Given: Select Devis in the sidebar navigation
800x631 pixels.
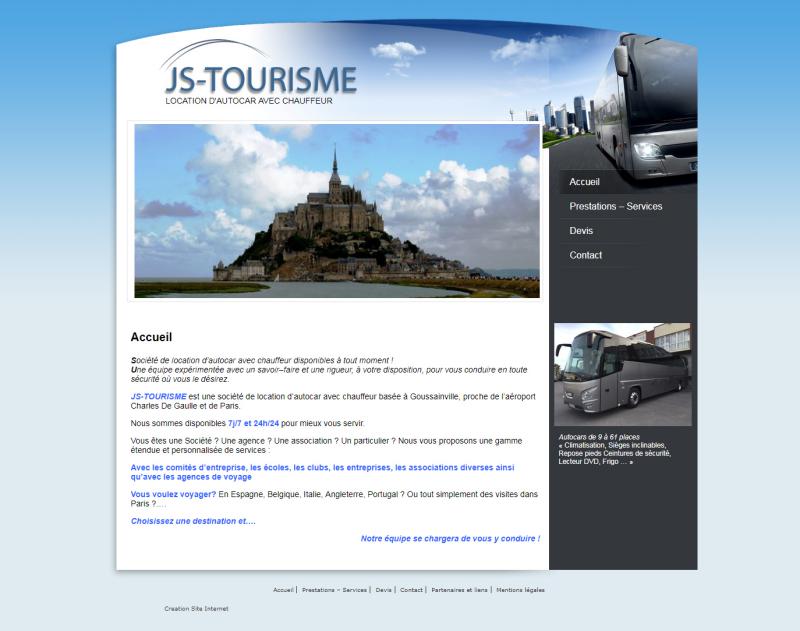Looking at the screenshot, I should [582, 231].
